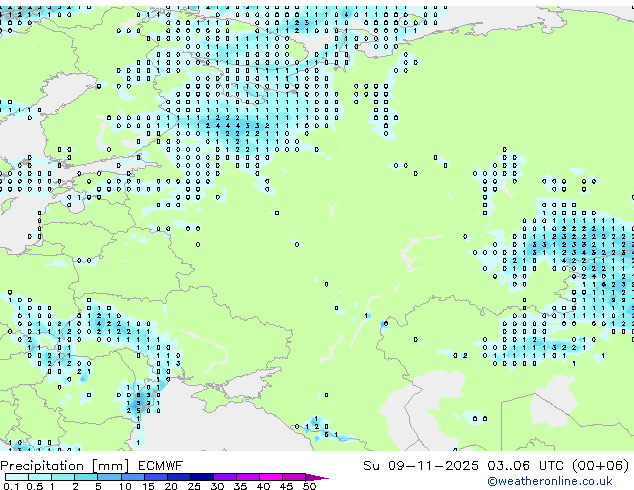The width and height of the screenshot is (634, 490).
Task: Click the '03..06 UTC' time text
Action: tap(525, 466)
